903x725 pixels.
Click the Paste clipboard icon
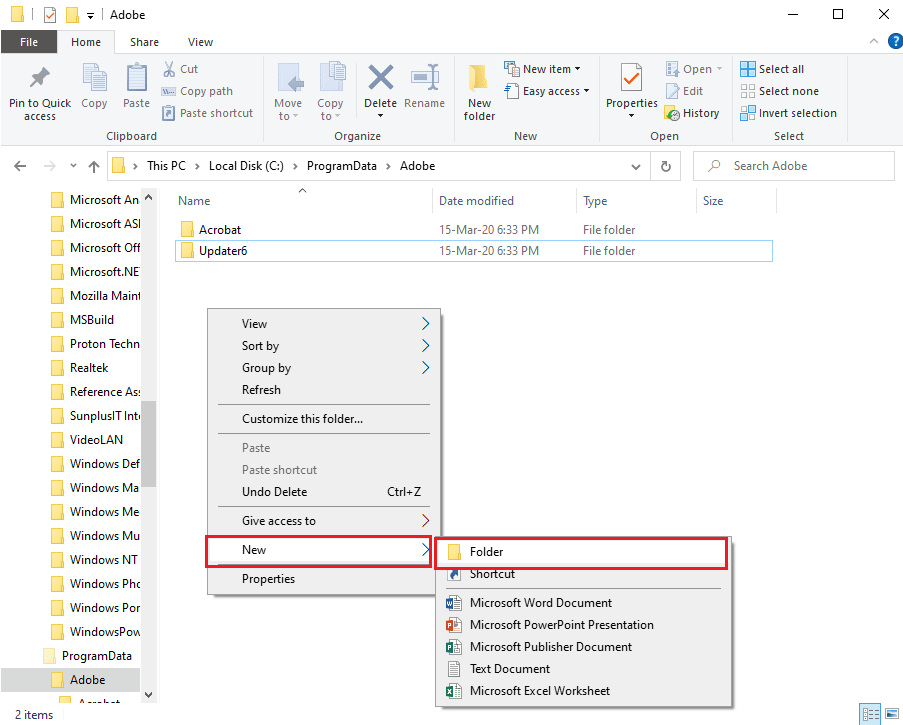pos(136,78)
